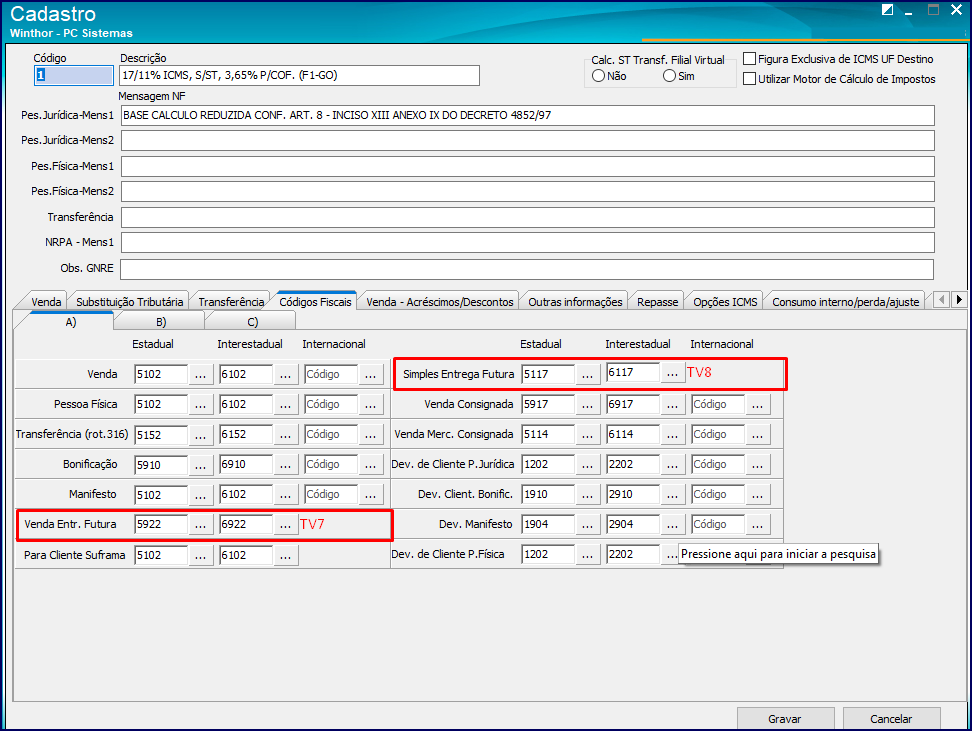Open search for Dev. de Cliente P.Física 1202

click(587, 554)
